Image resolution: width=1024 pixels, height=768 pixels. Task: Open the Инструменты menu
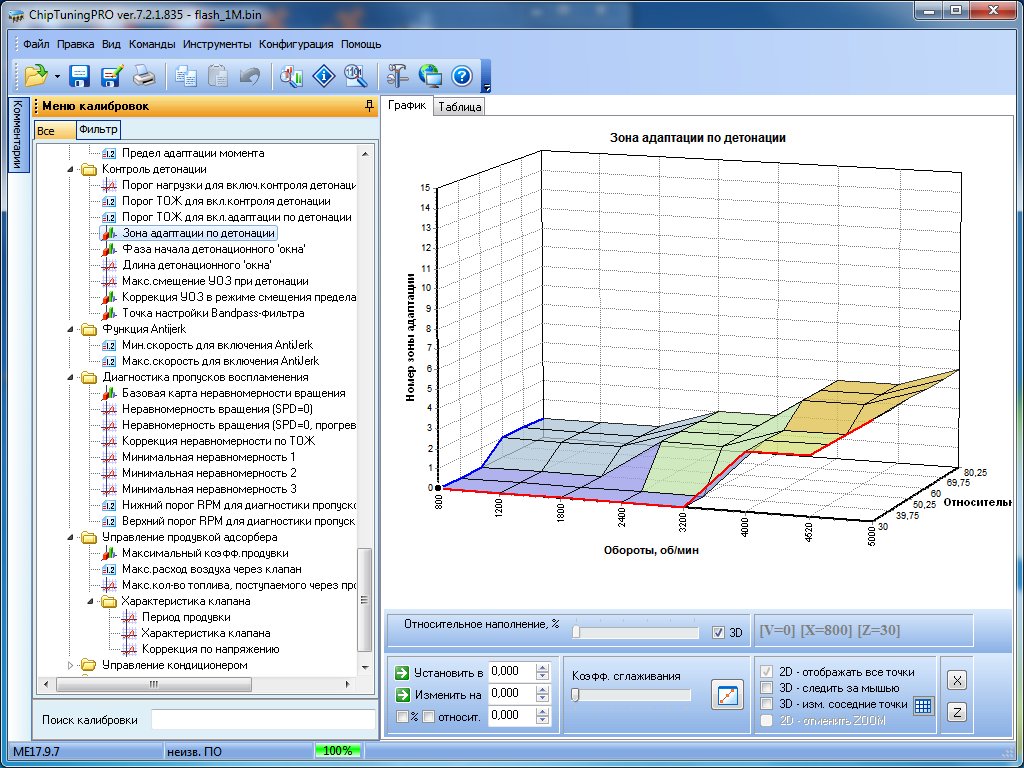217,44
